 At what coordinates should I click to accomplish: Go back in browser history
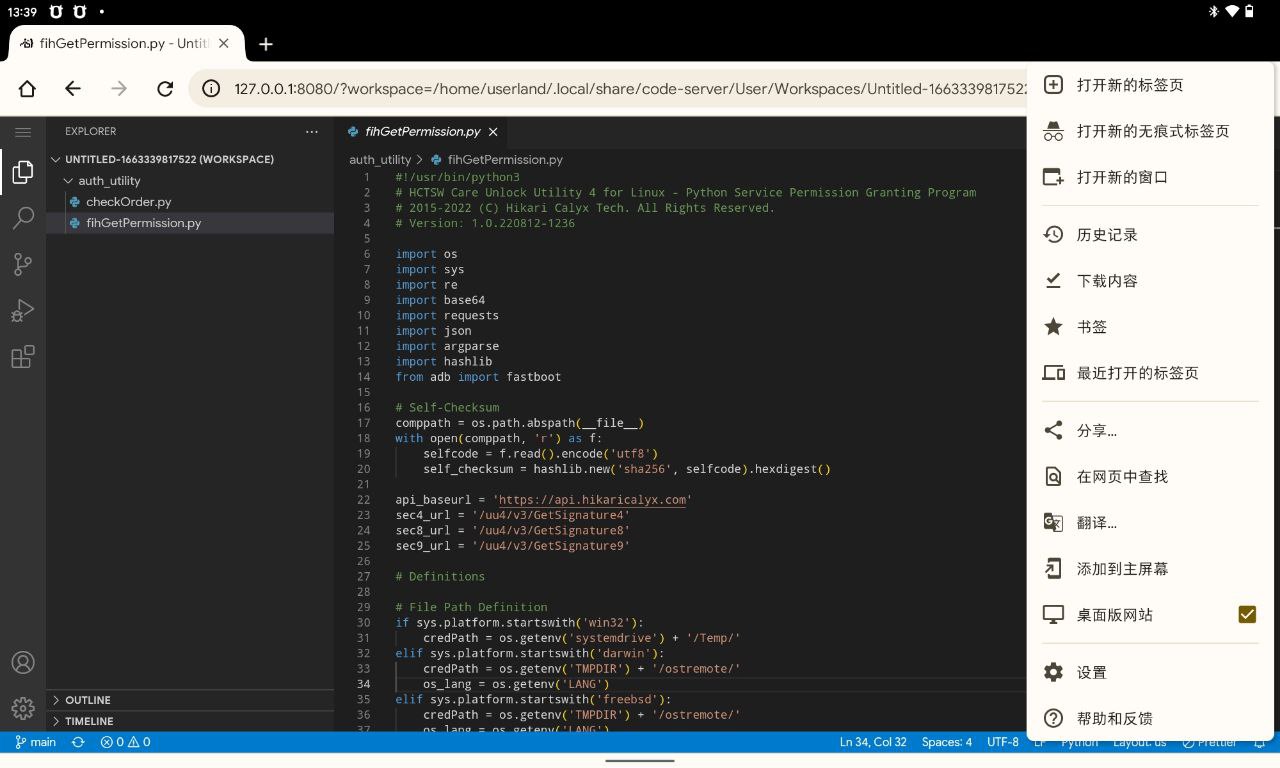[x=73, y=88]
